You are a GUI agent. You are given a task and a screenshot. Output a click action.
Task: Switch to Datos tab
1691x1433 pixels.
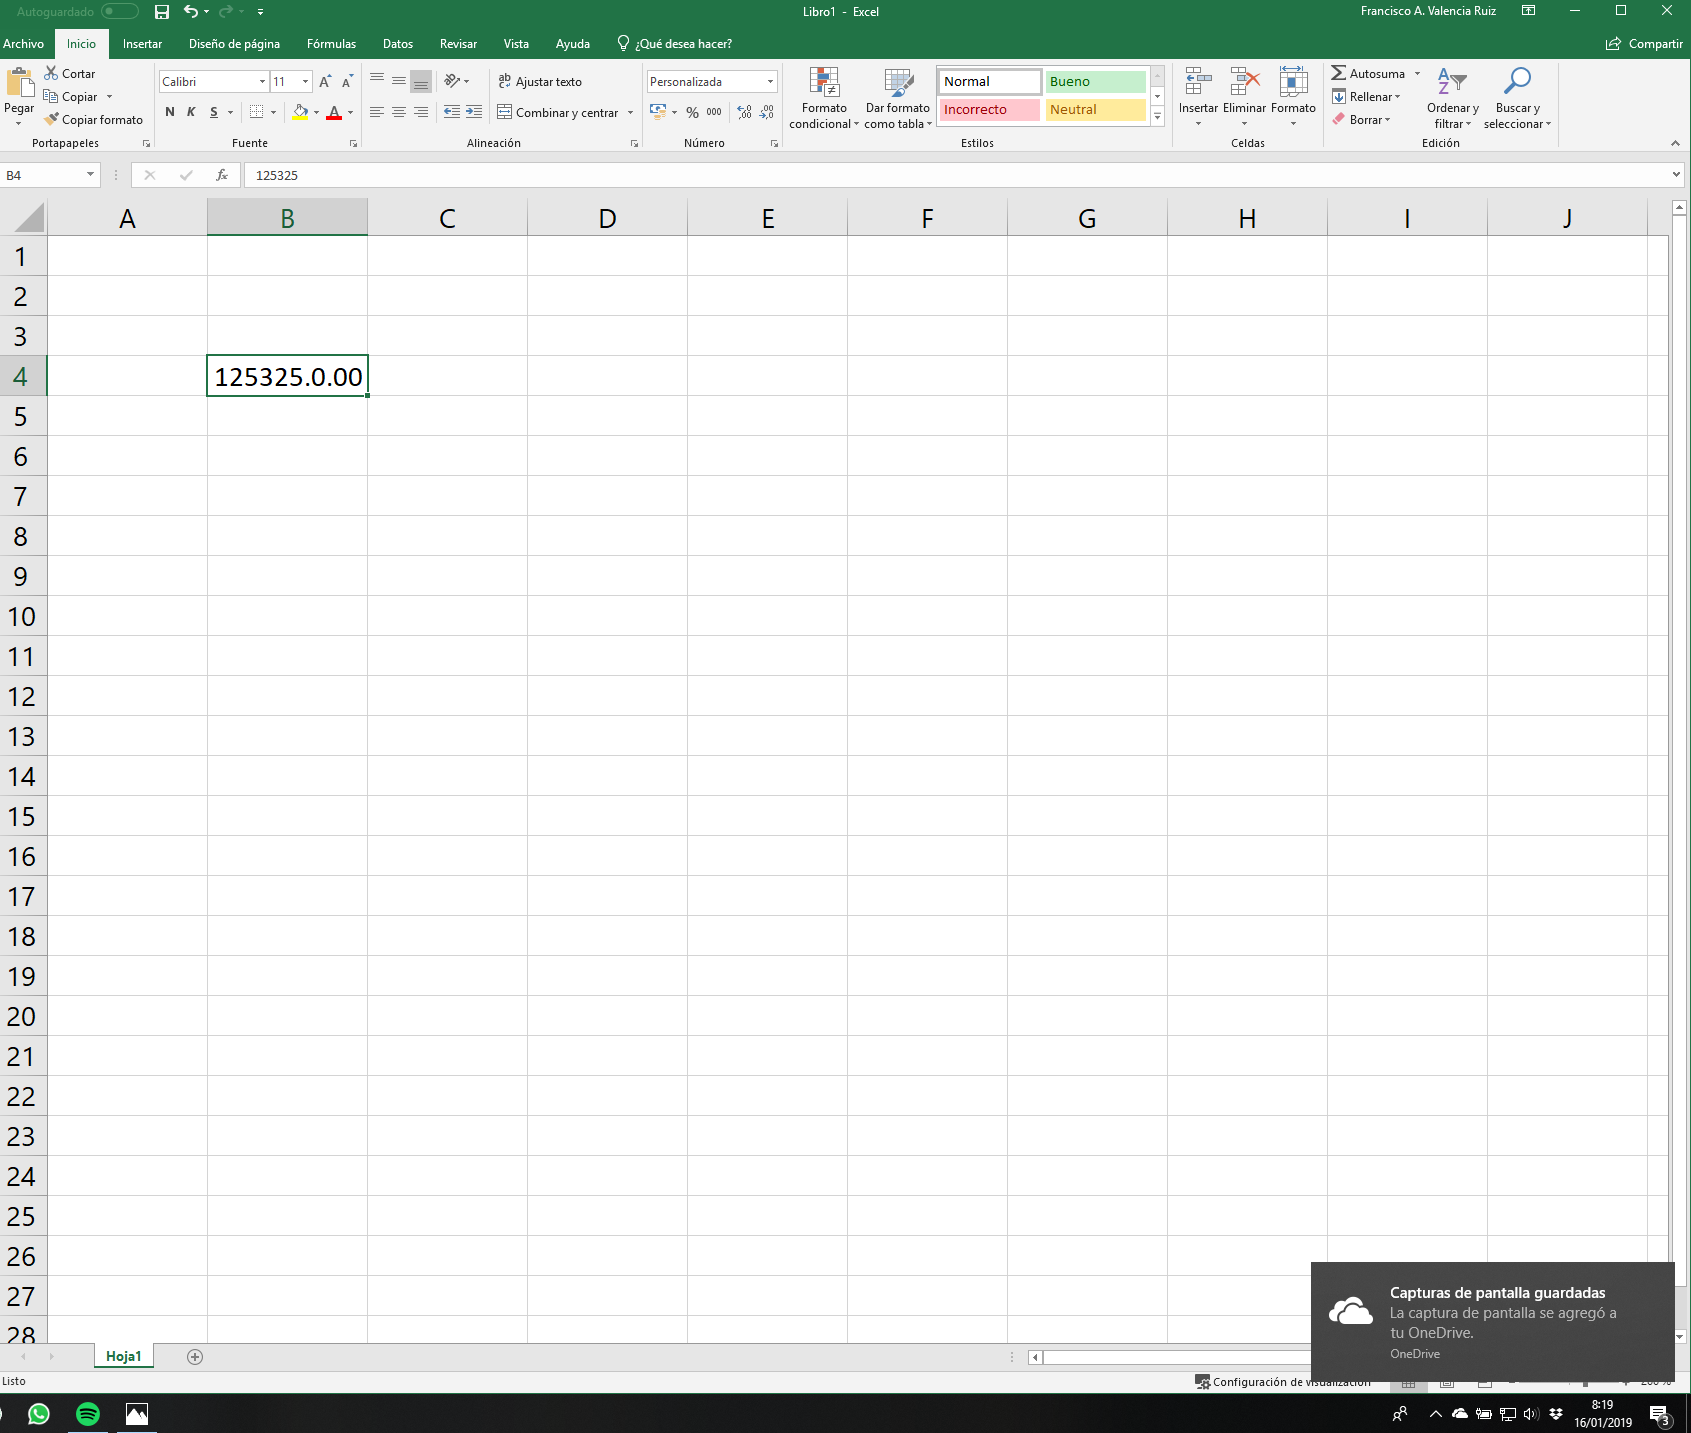pyautogui.click(x=397, y=44)
